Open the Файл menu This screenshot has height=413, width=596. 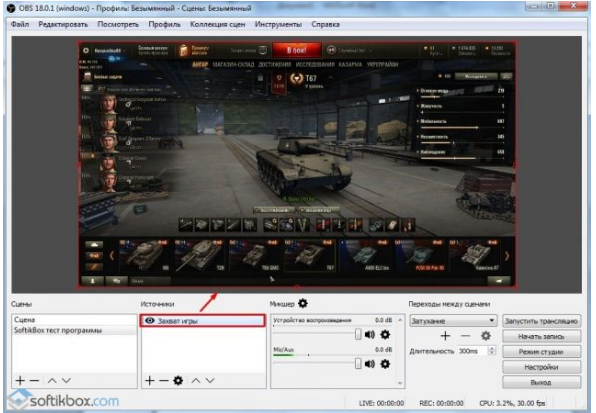pos(20,24)
